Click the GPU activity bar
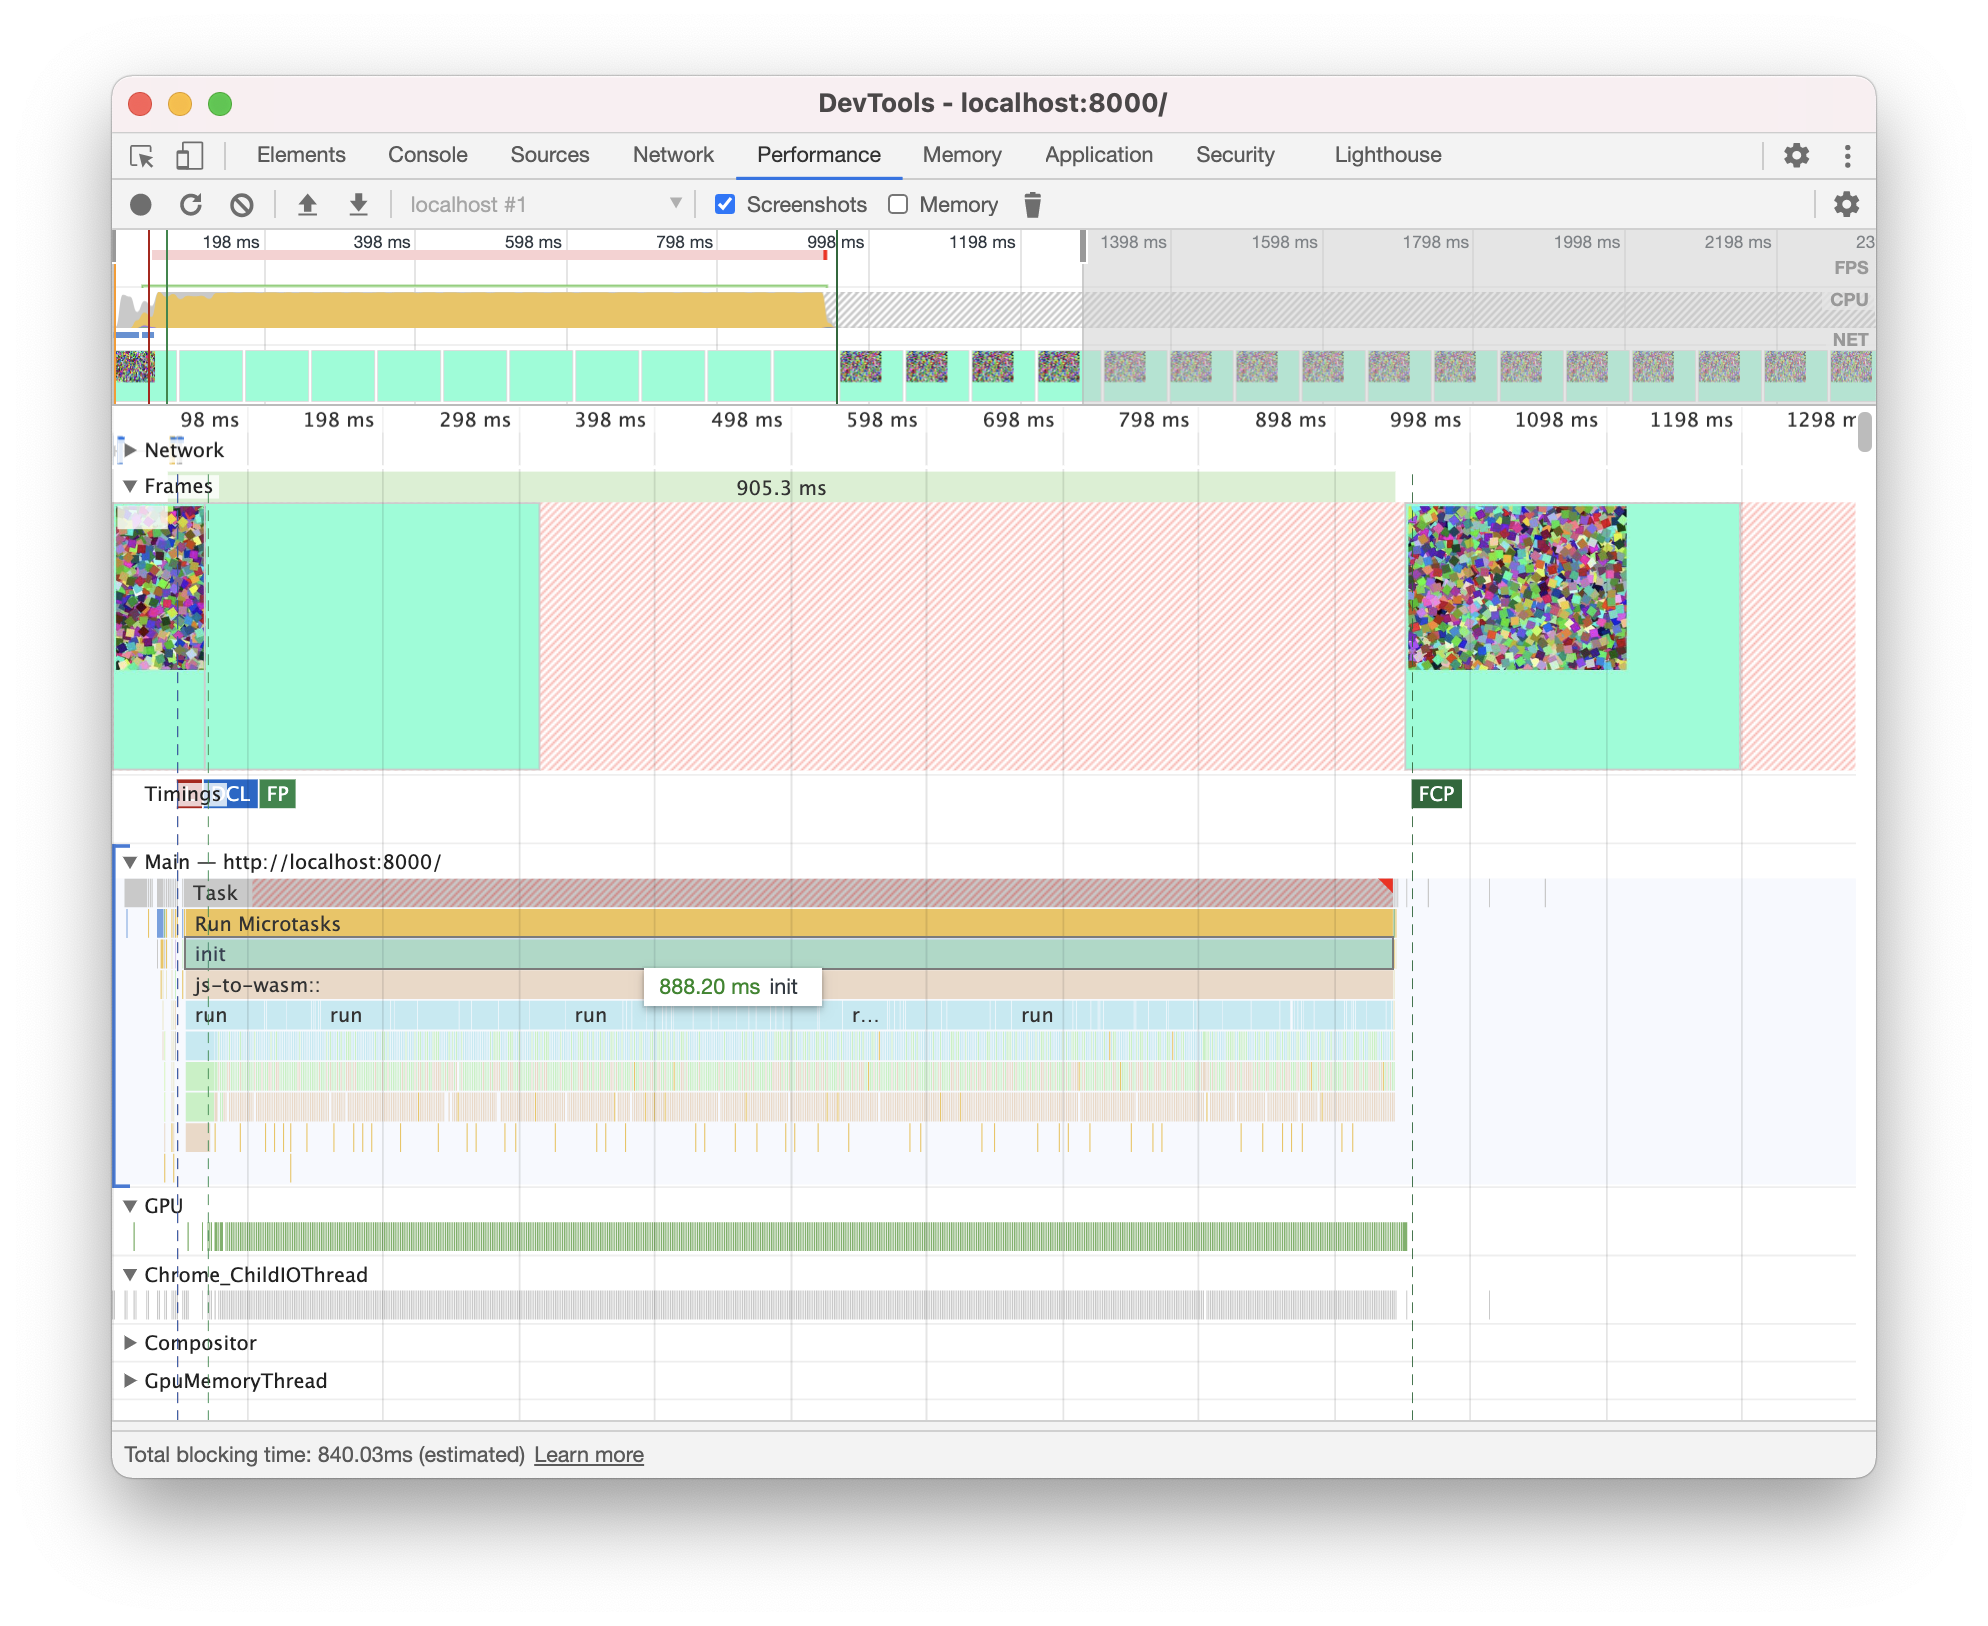1988x1626 pixels. [808, 1237]
